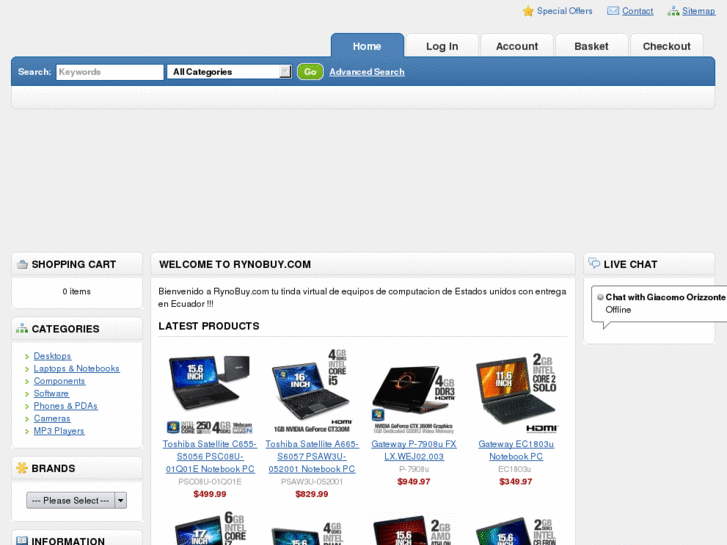Click the $949.97 price text
Screen dimensions: 727x545
[x=414, y=481]
